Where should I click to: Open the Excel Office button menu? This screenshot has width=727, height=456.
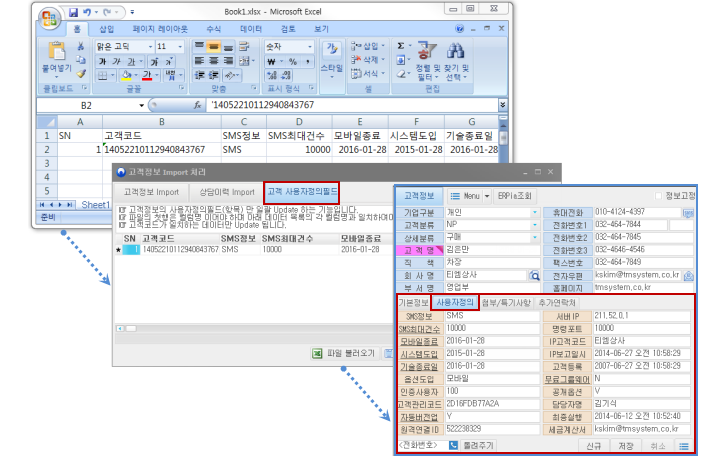50,19
